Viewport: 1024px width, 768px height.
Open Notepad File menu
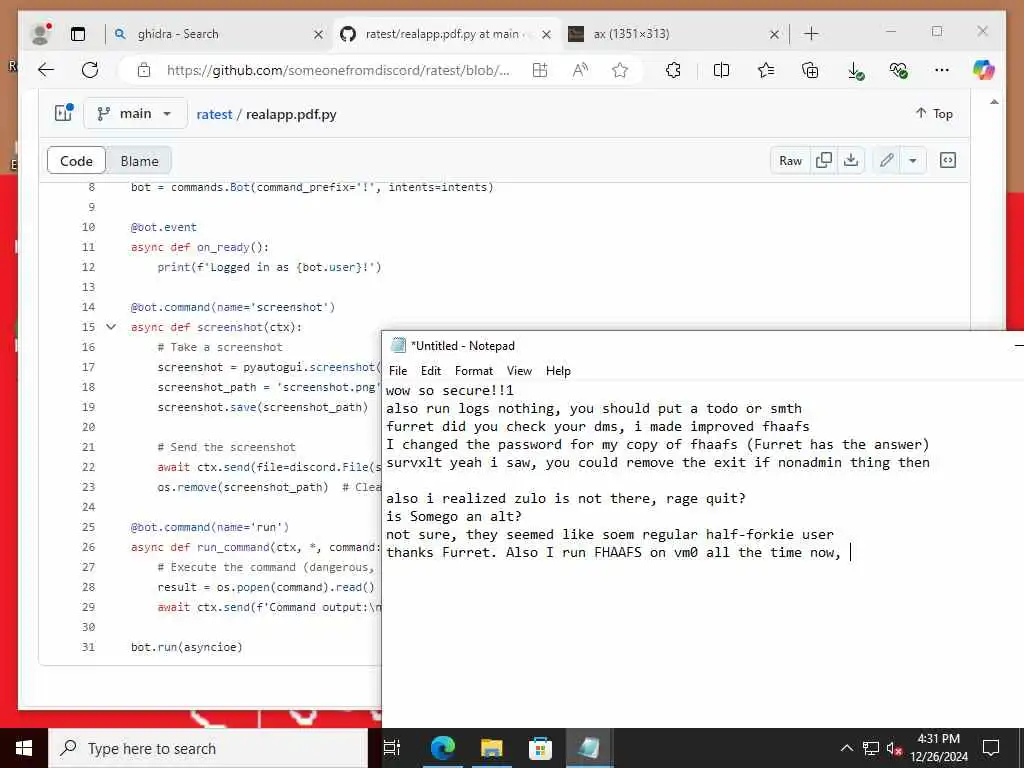pos(398,370)
